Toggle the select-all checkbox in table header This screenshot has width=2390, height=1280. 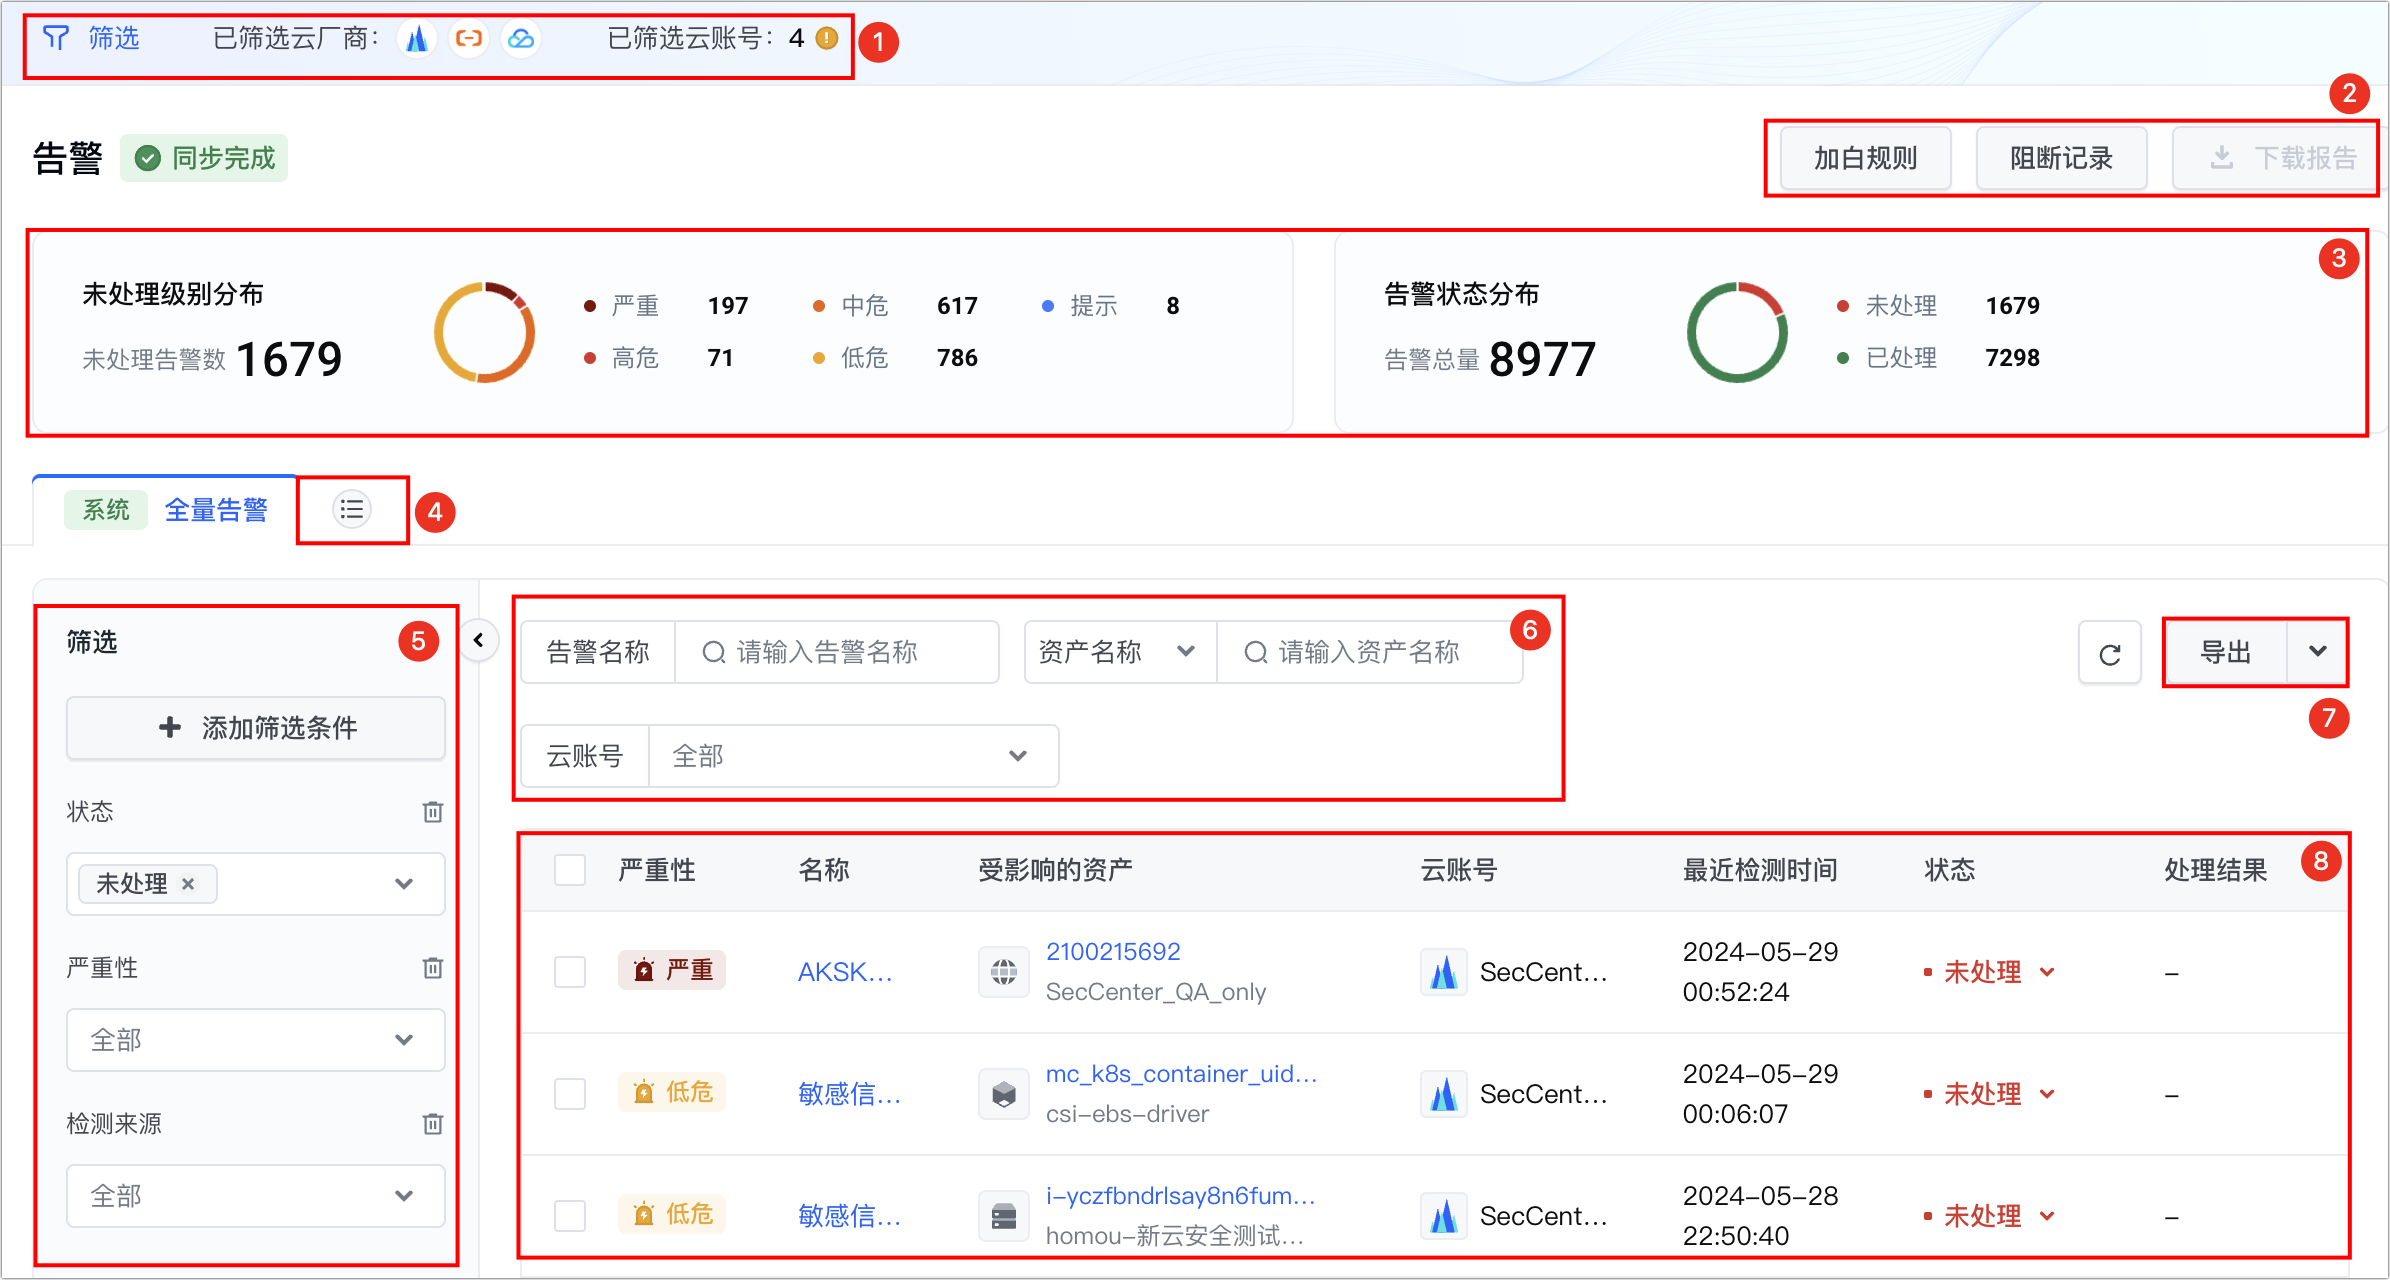[x=570, y=870]
